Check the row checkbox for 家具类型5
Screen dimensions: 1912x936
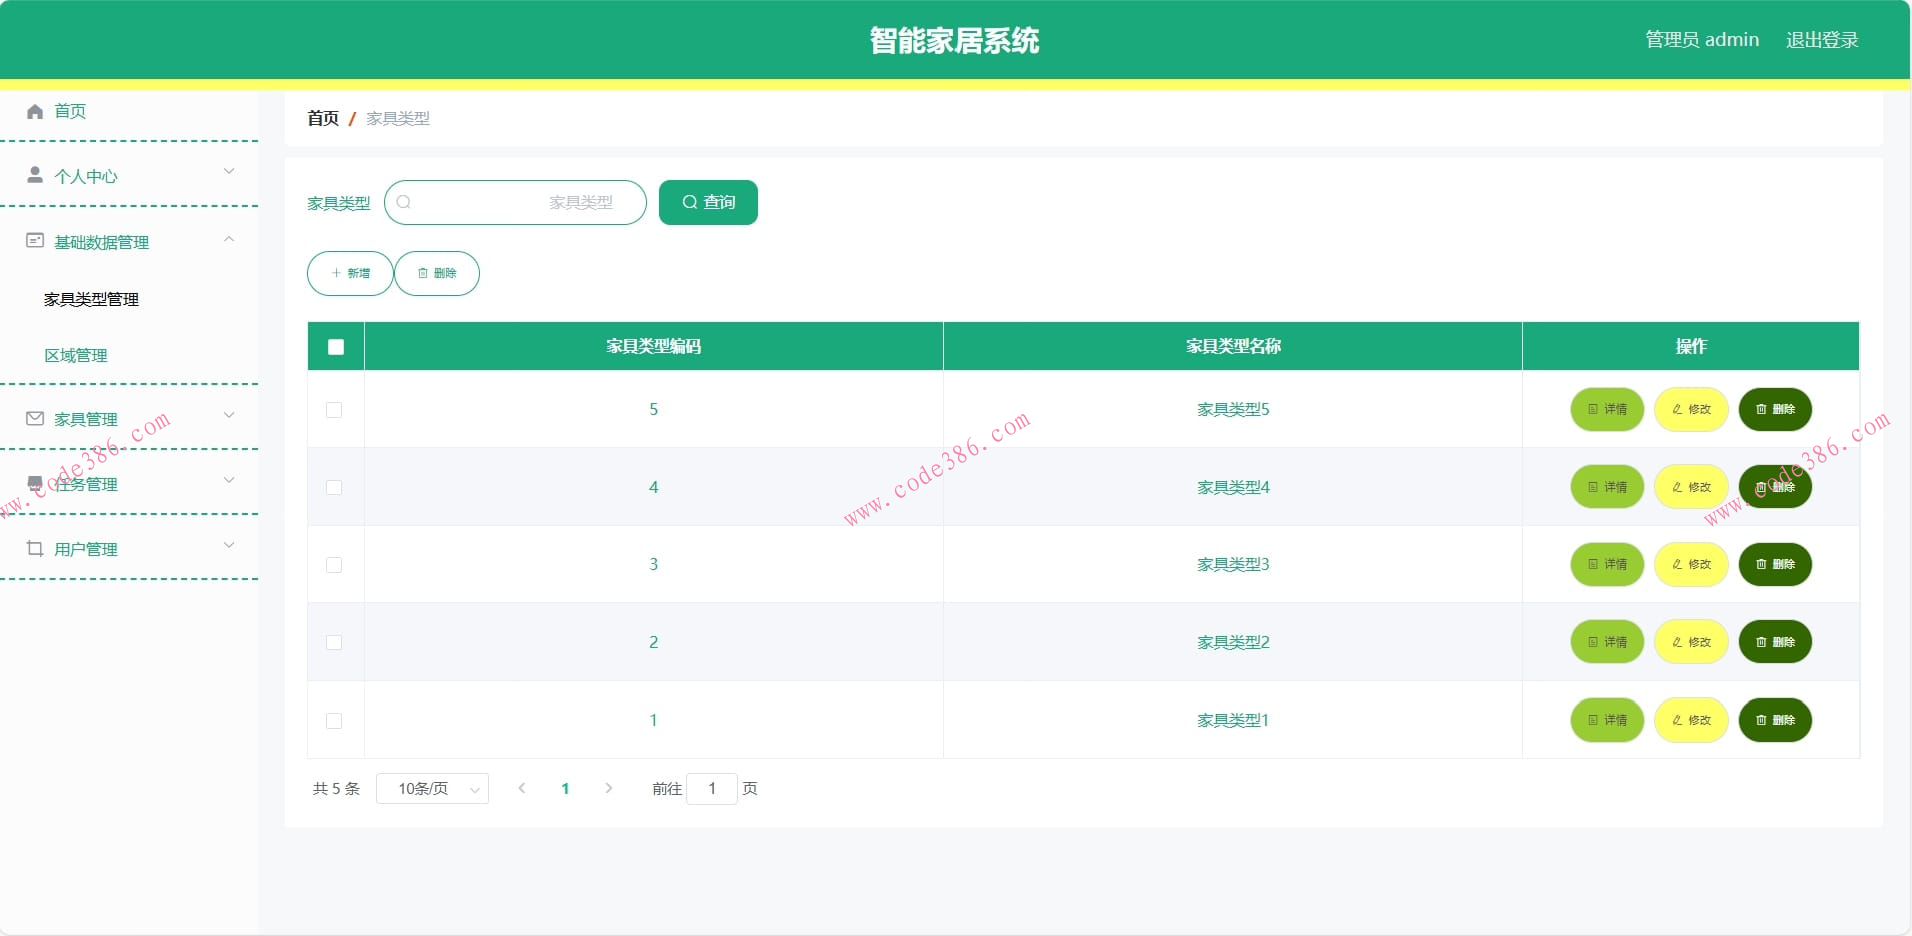tap(335, 410)
